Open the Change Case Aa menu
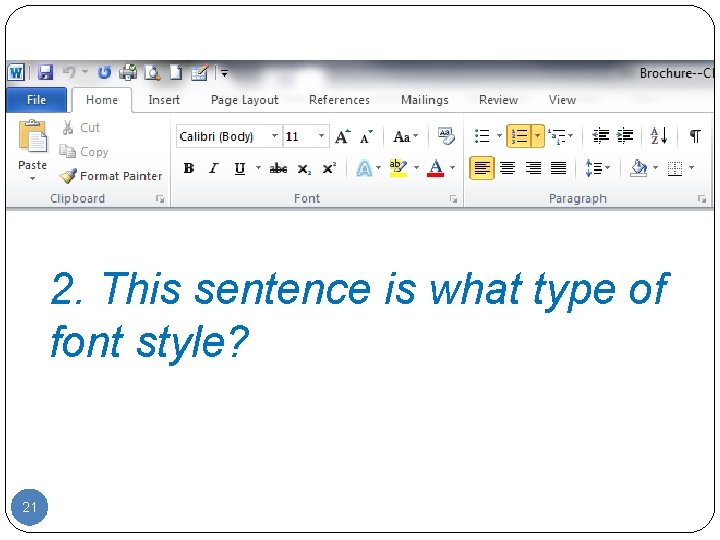This screenshot has height=540, width=720. click(x=405, y=136)
